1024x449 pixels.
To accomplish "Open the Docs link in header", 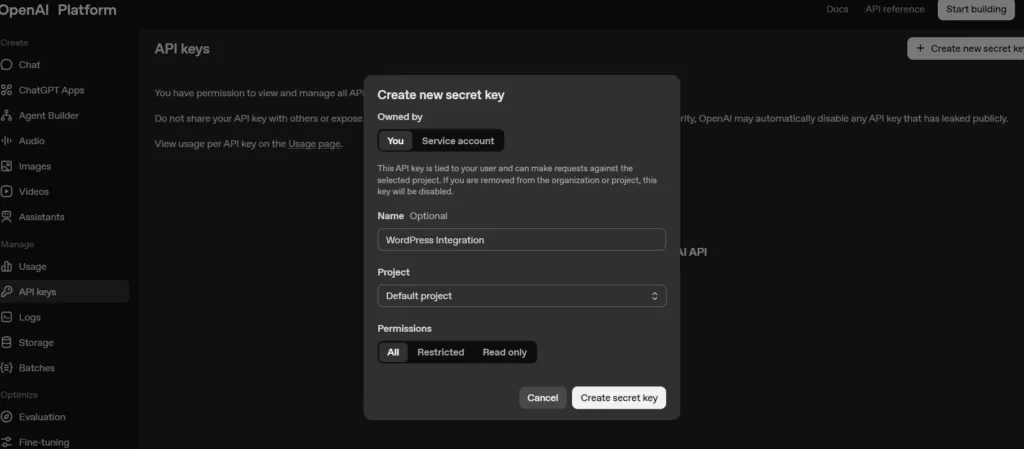I will (837, 9).
